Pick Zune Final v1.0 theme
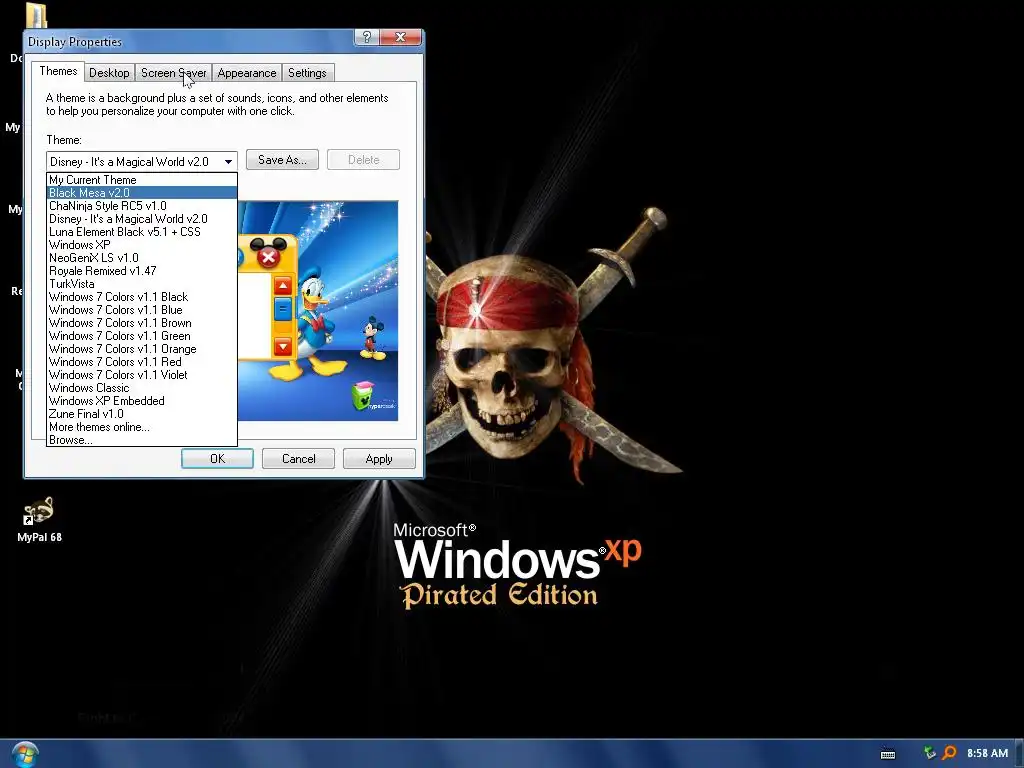Image resolution: width=1024 pixels, height=768 pixels. click(x=142, y=414)
